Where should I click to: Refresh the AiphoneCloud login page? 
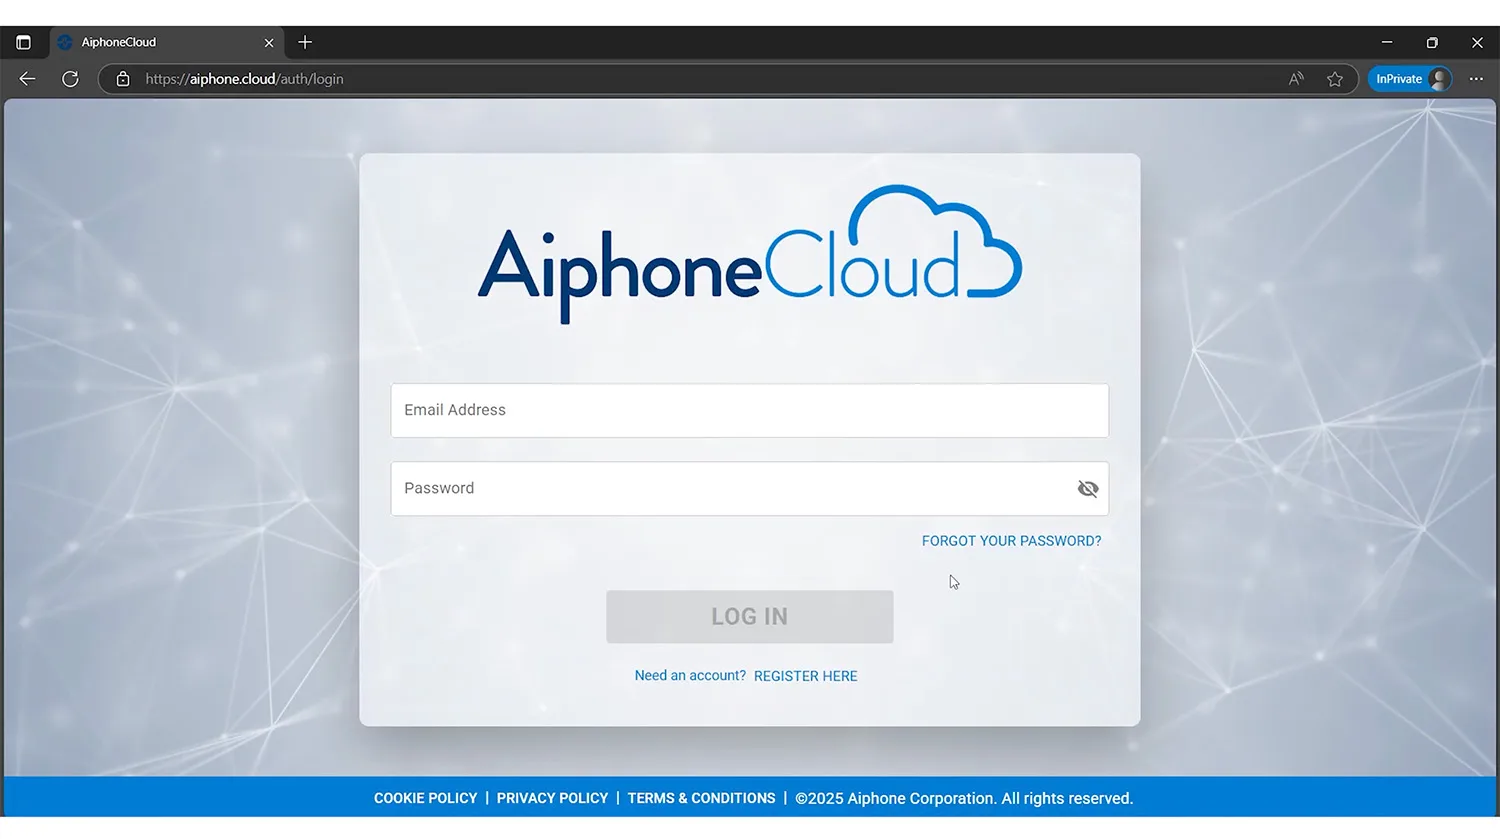pyautogui.click(x=70, y=79)
